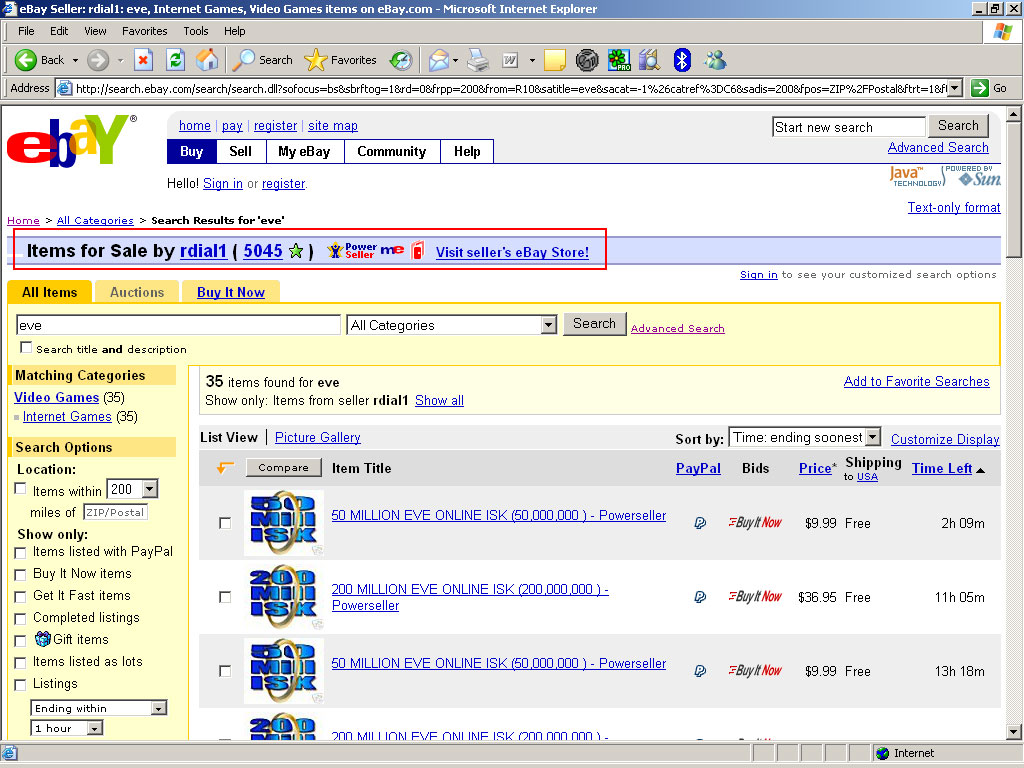The height and width of the screenshot is (768, 1024).
Task: Open 'Visit seller's eBay Store!' link
Action: [x=512, y=252]
